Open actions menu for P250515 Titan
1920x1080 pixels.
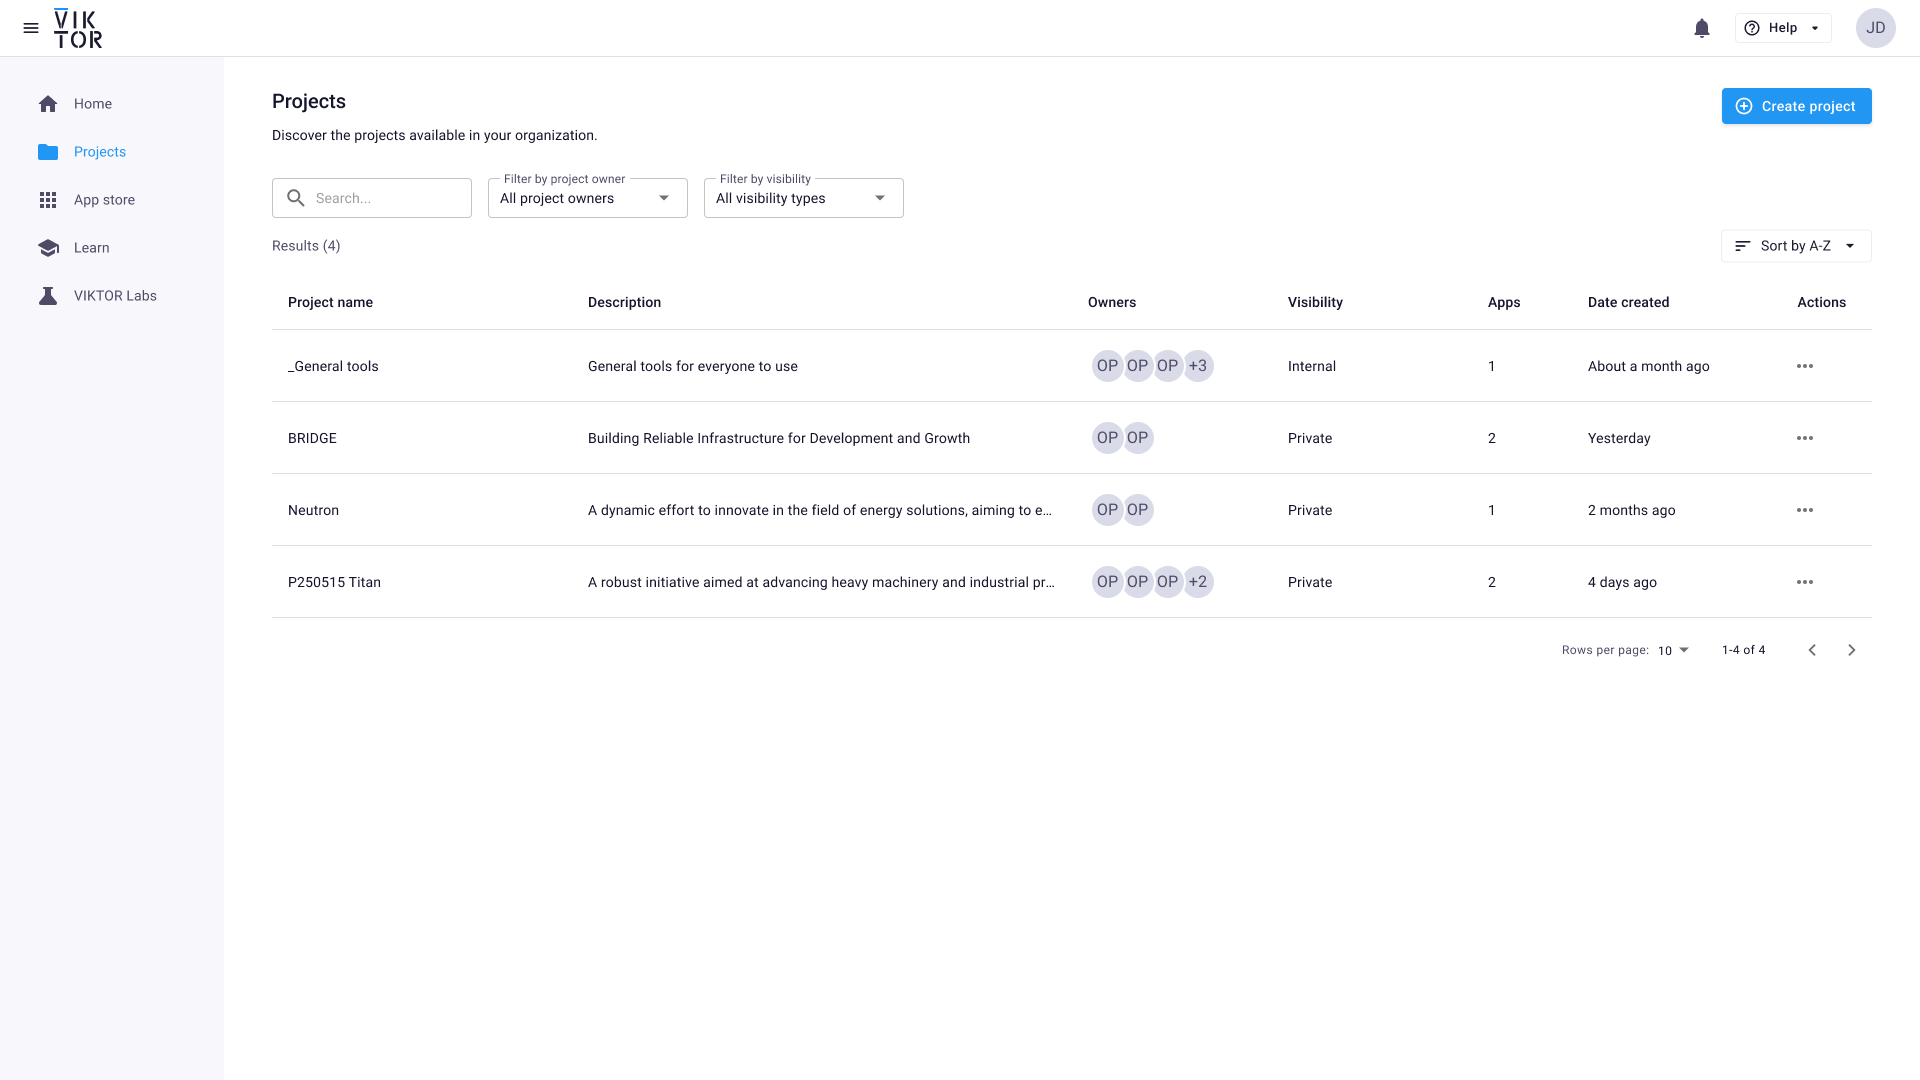[1804, 582]
